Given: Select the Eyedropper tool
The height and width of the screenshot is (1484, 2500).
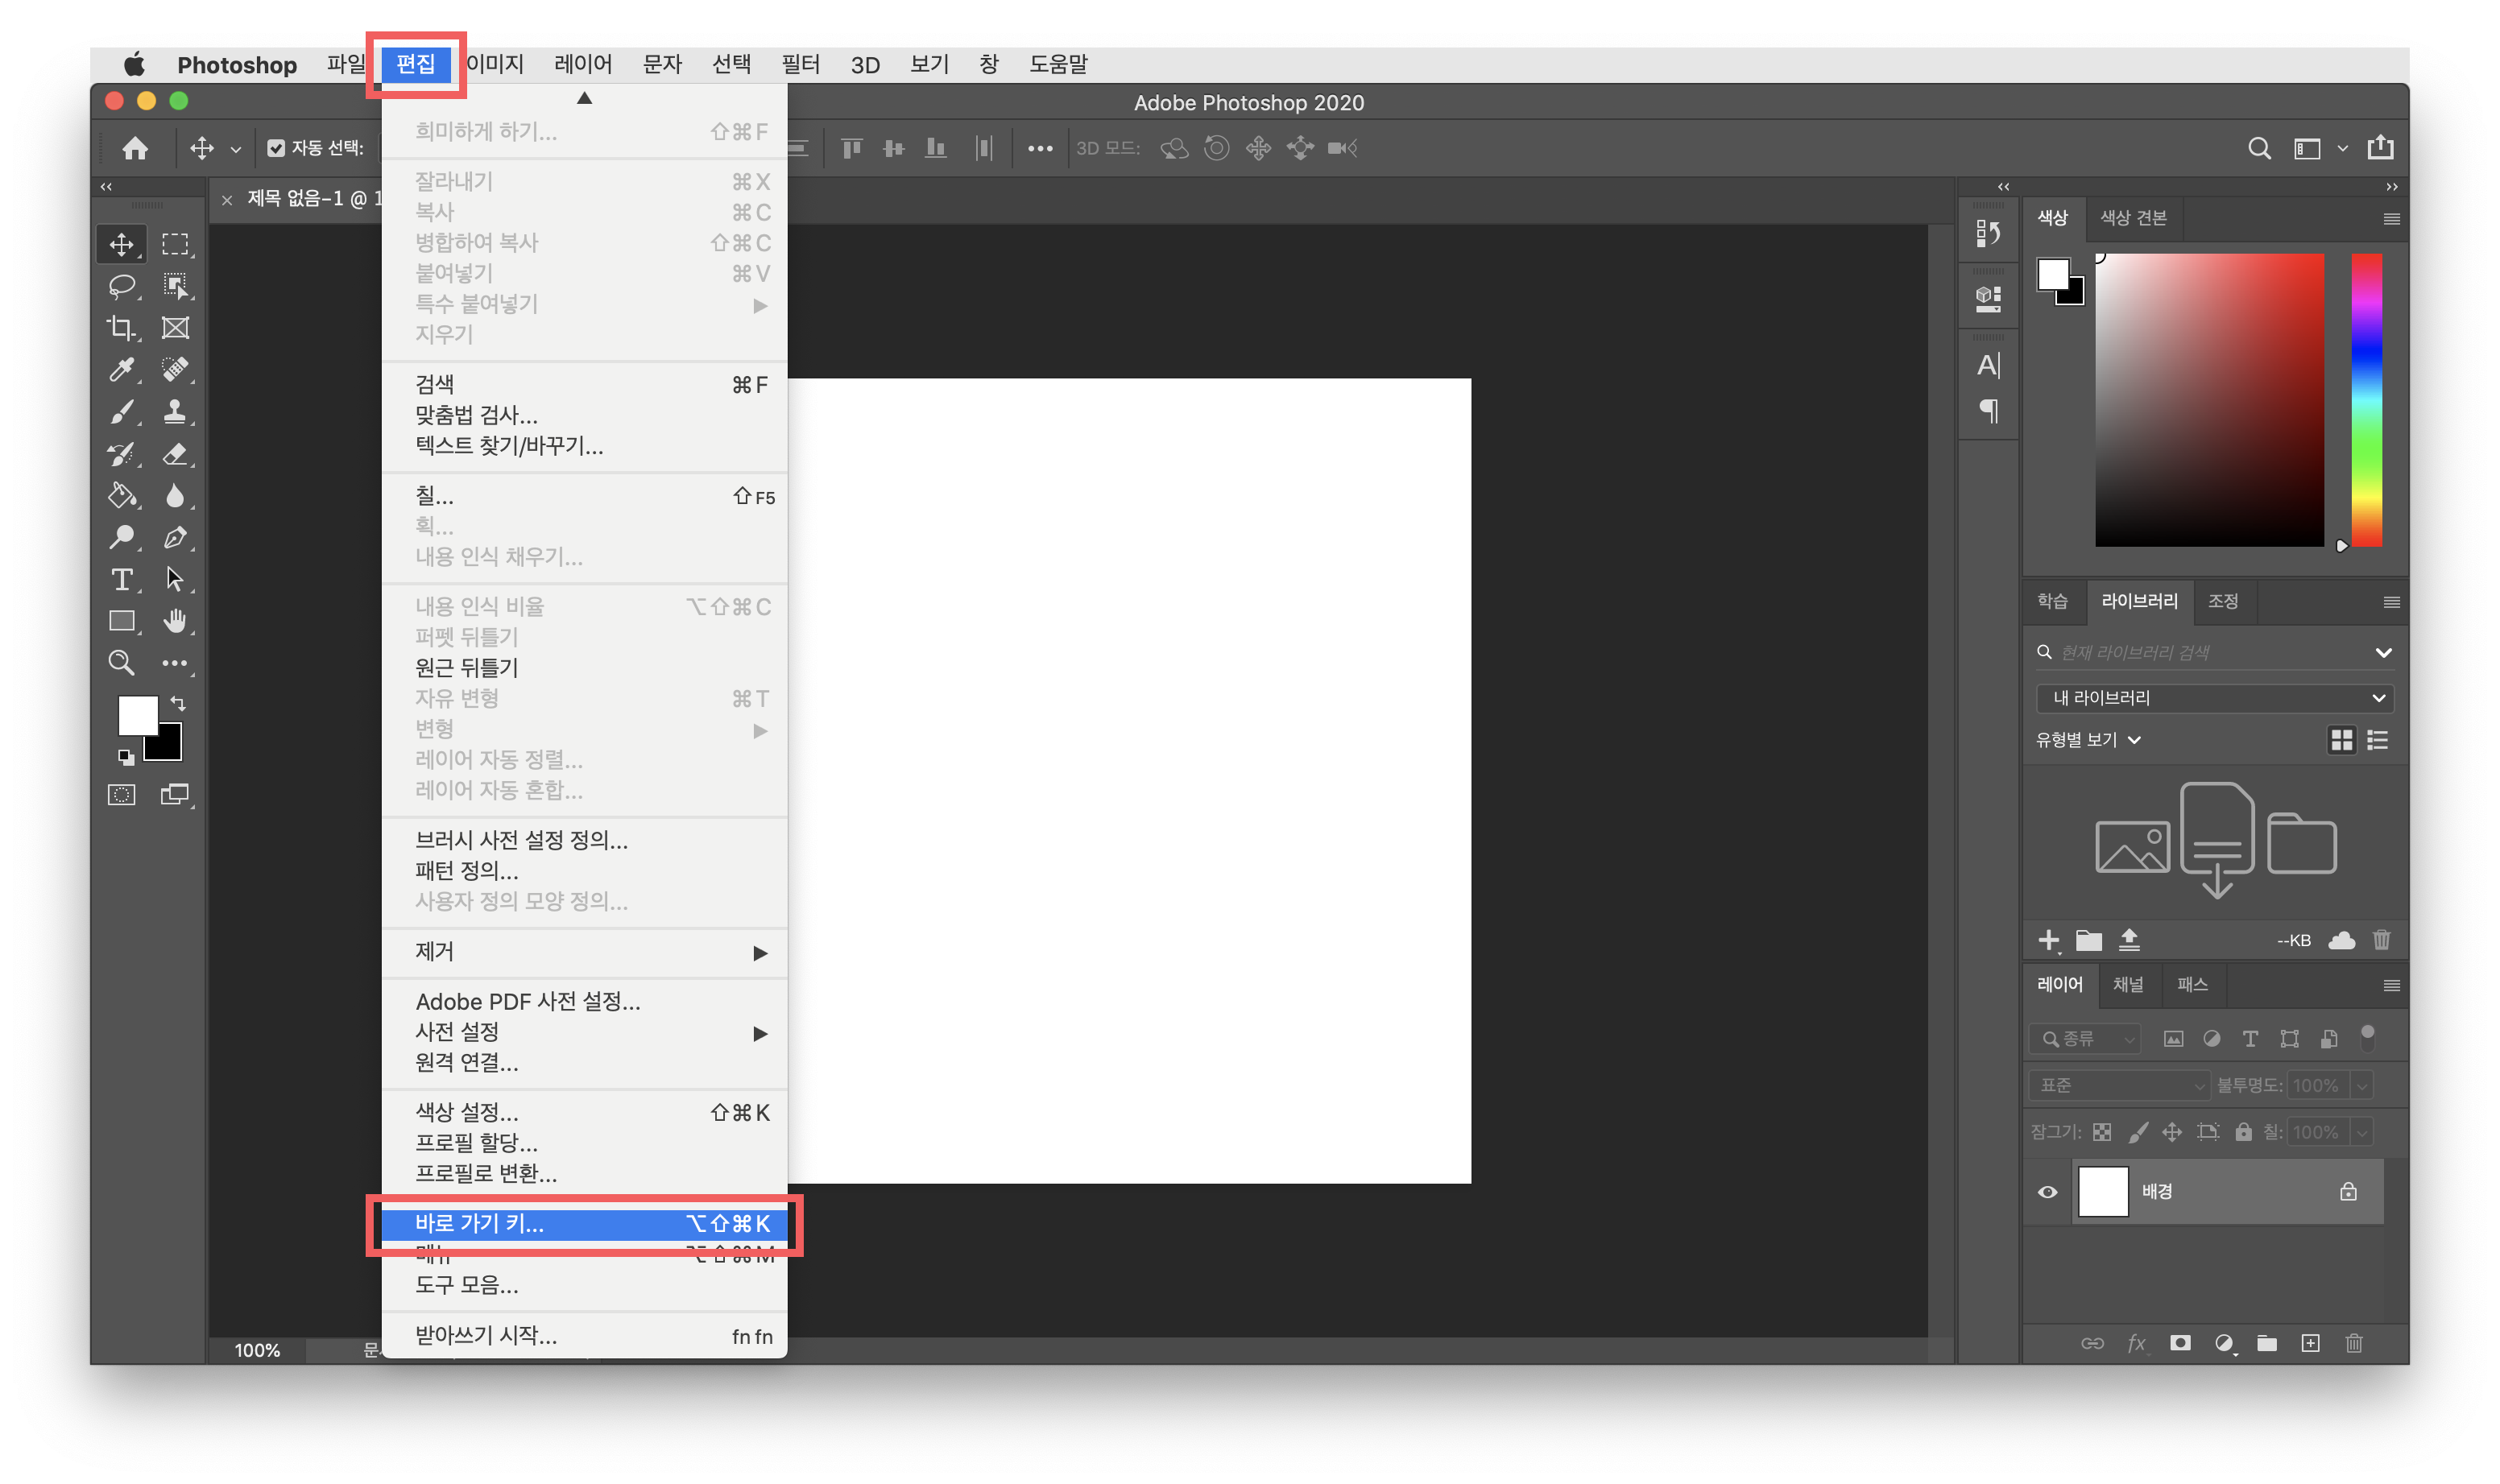Looking at the screenshot, I should click(122, 370).
